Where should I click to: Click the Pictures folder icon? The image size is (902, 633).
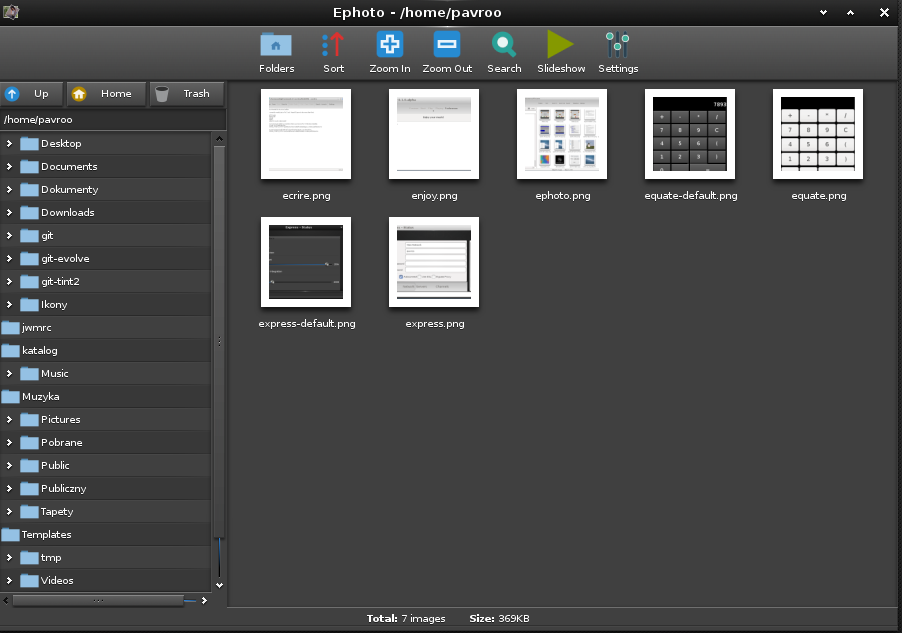point(29,420)
